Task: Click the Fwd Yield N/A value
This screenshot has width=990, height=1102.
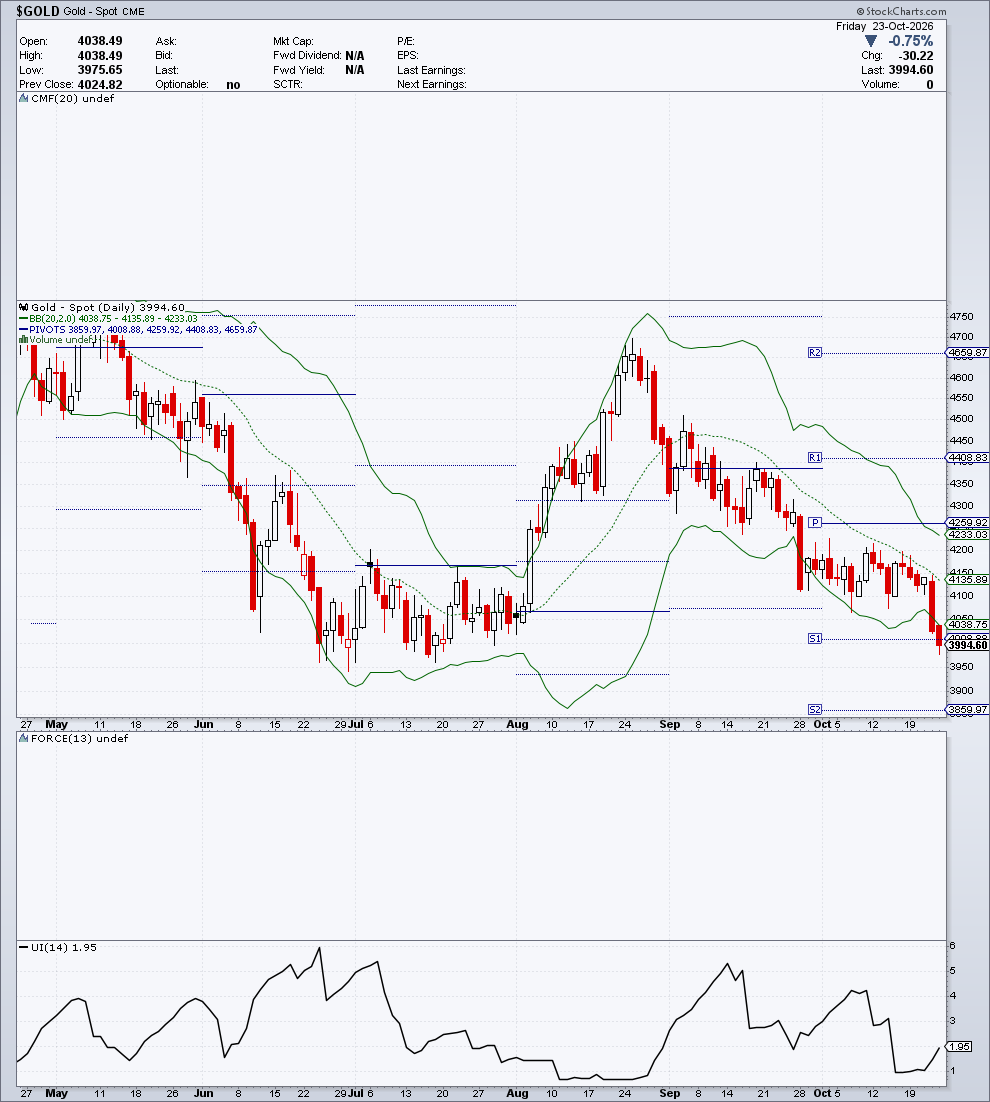Action: (x=355, y=70)
